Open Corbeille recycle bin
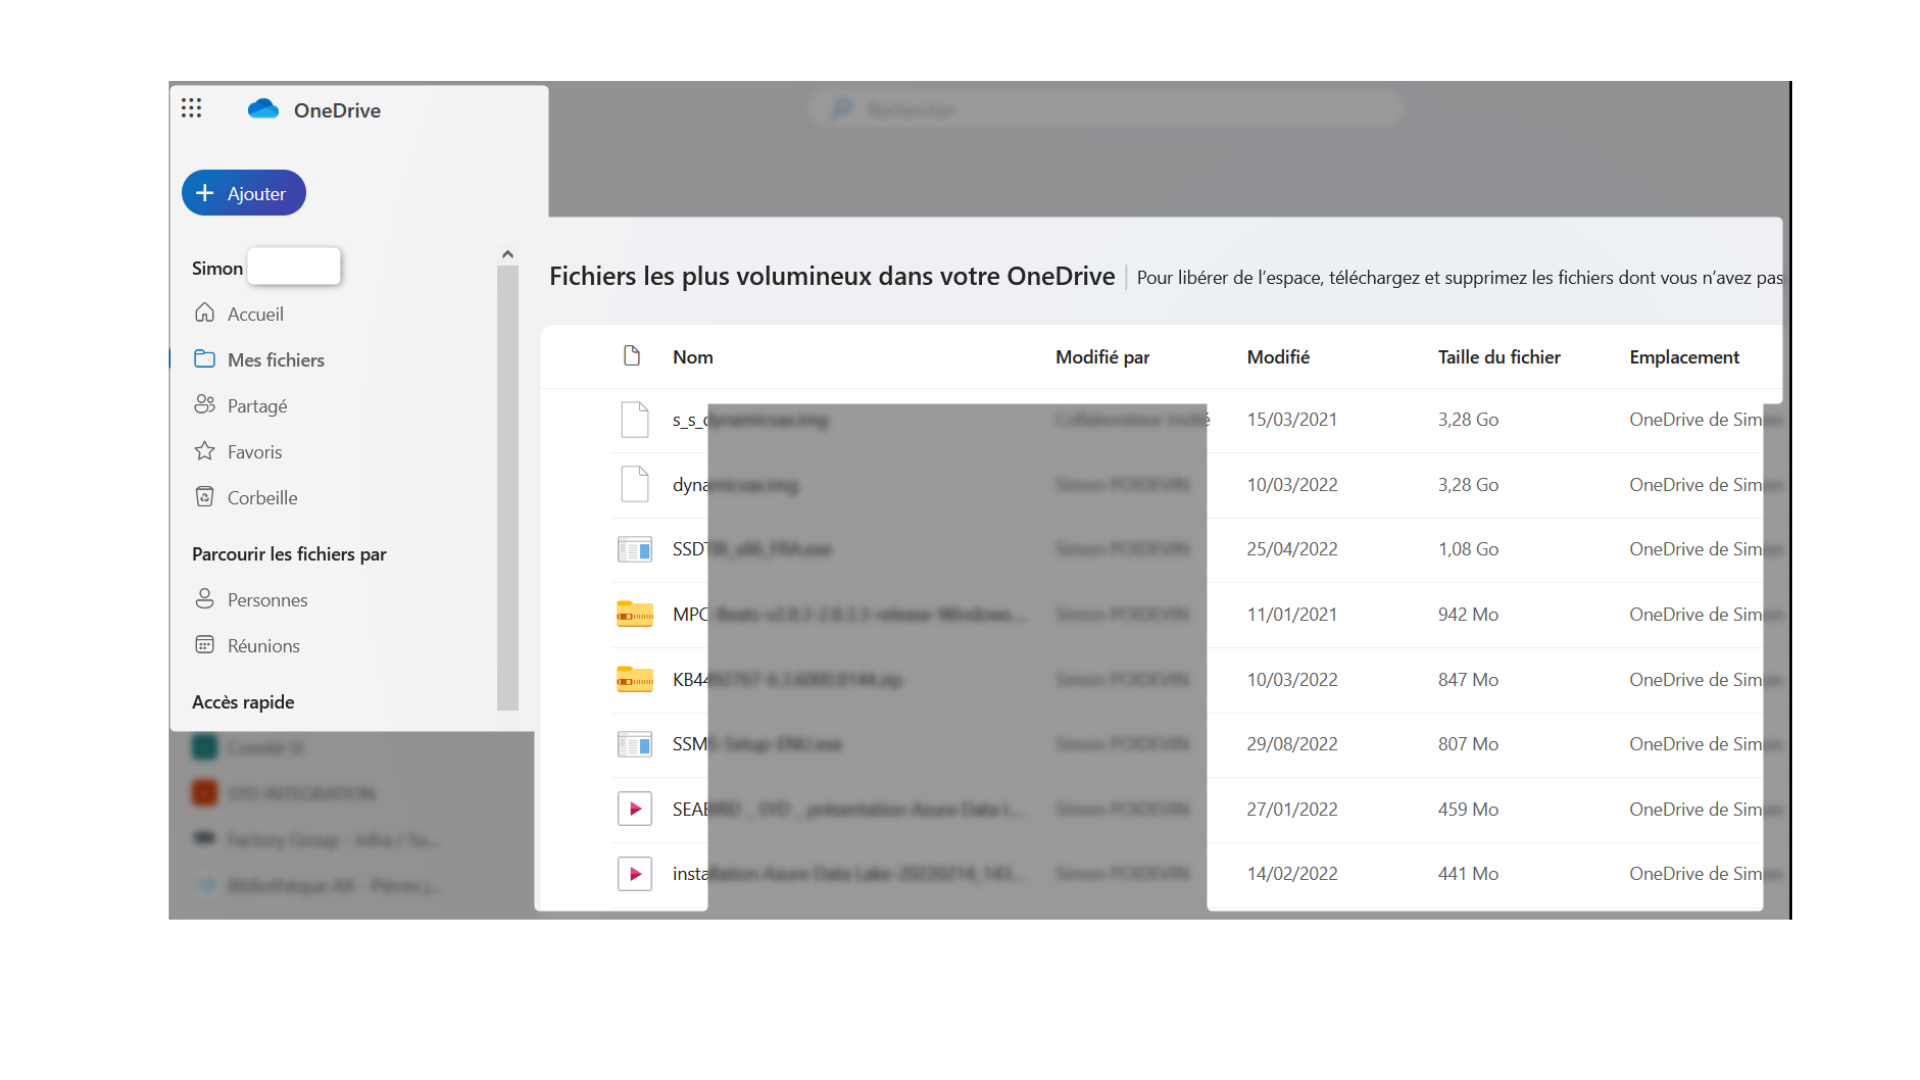The height and width of the screenshot is (1080, 1920). pos(261,497)
